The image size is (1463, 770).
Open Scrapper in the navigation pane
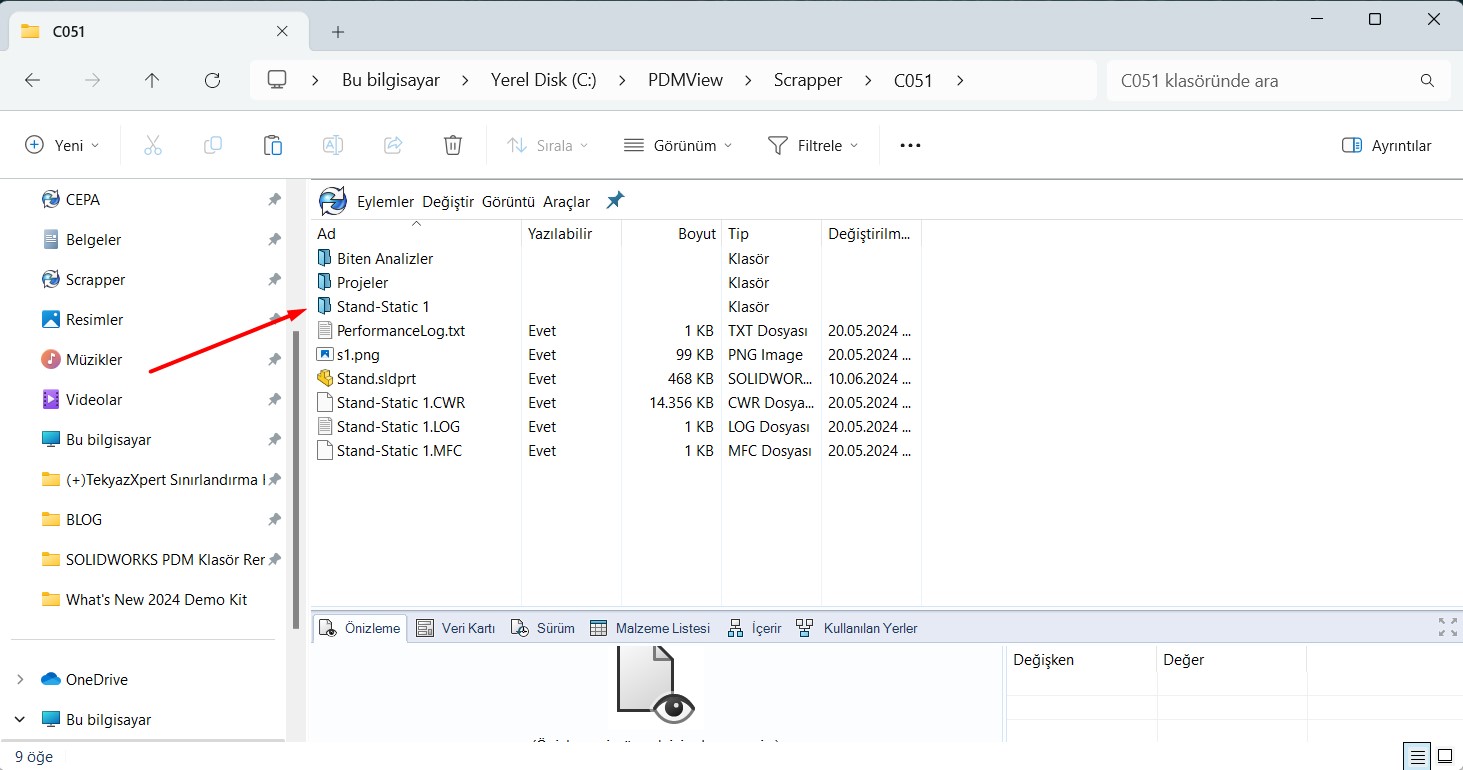pos(96,280)
